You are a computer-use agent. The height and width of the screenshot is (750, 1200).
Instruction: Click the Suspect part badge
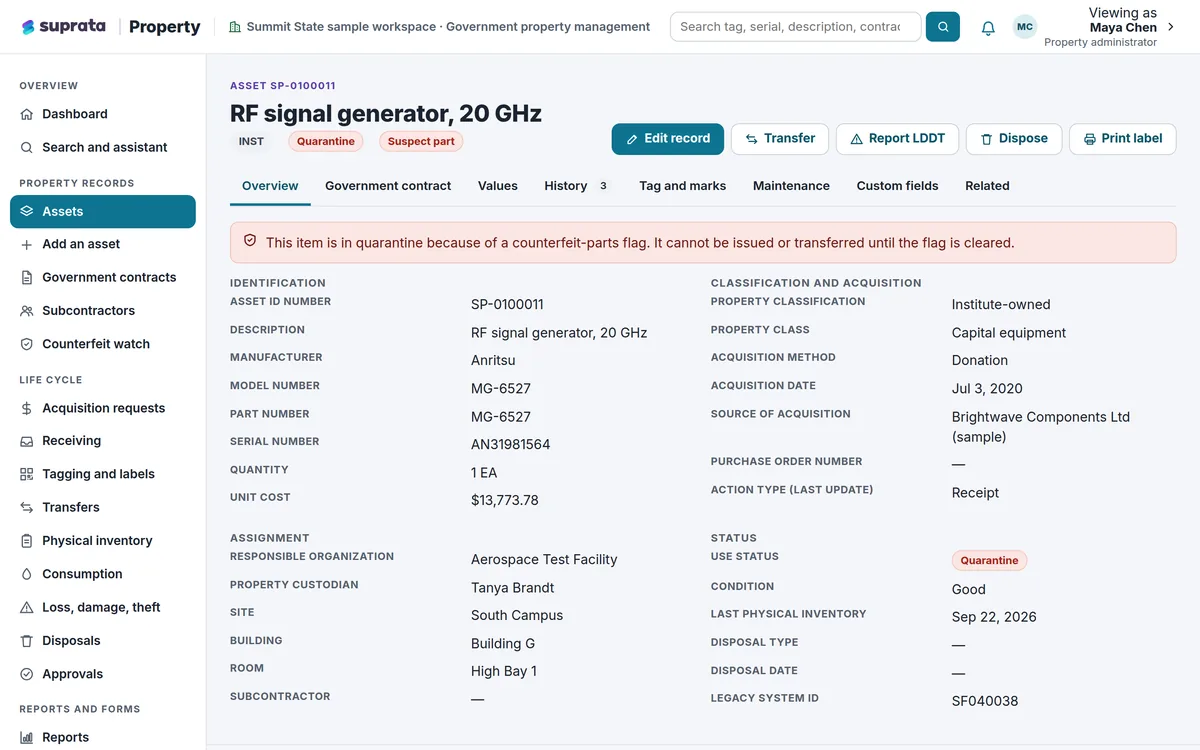pos(421,142)
